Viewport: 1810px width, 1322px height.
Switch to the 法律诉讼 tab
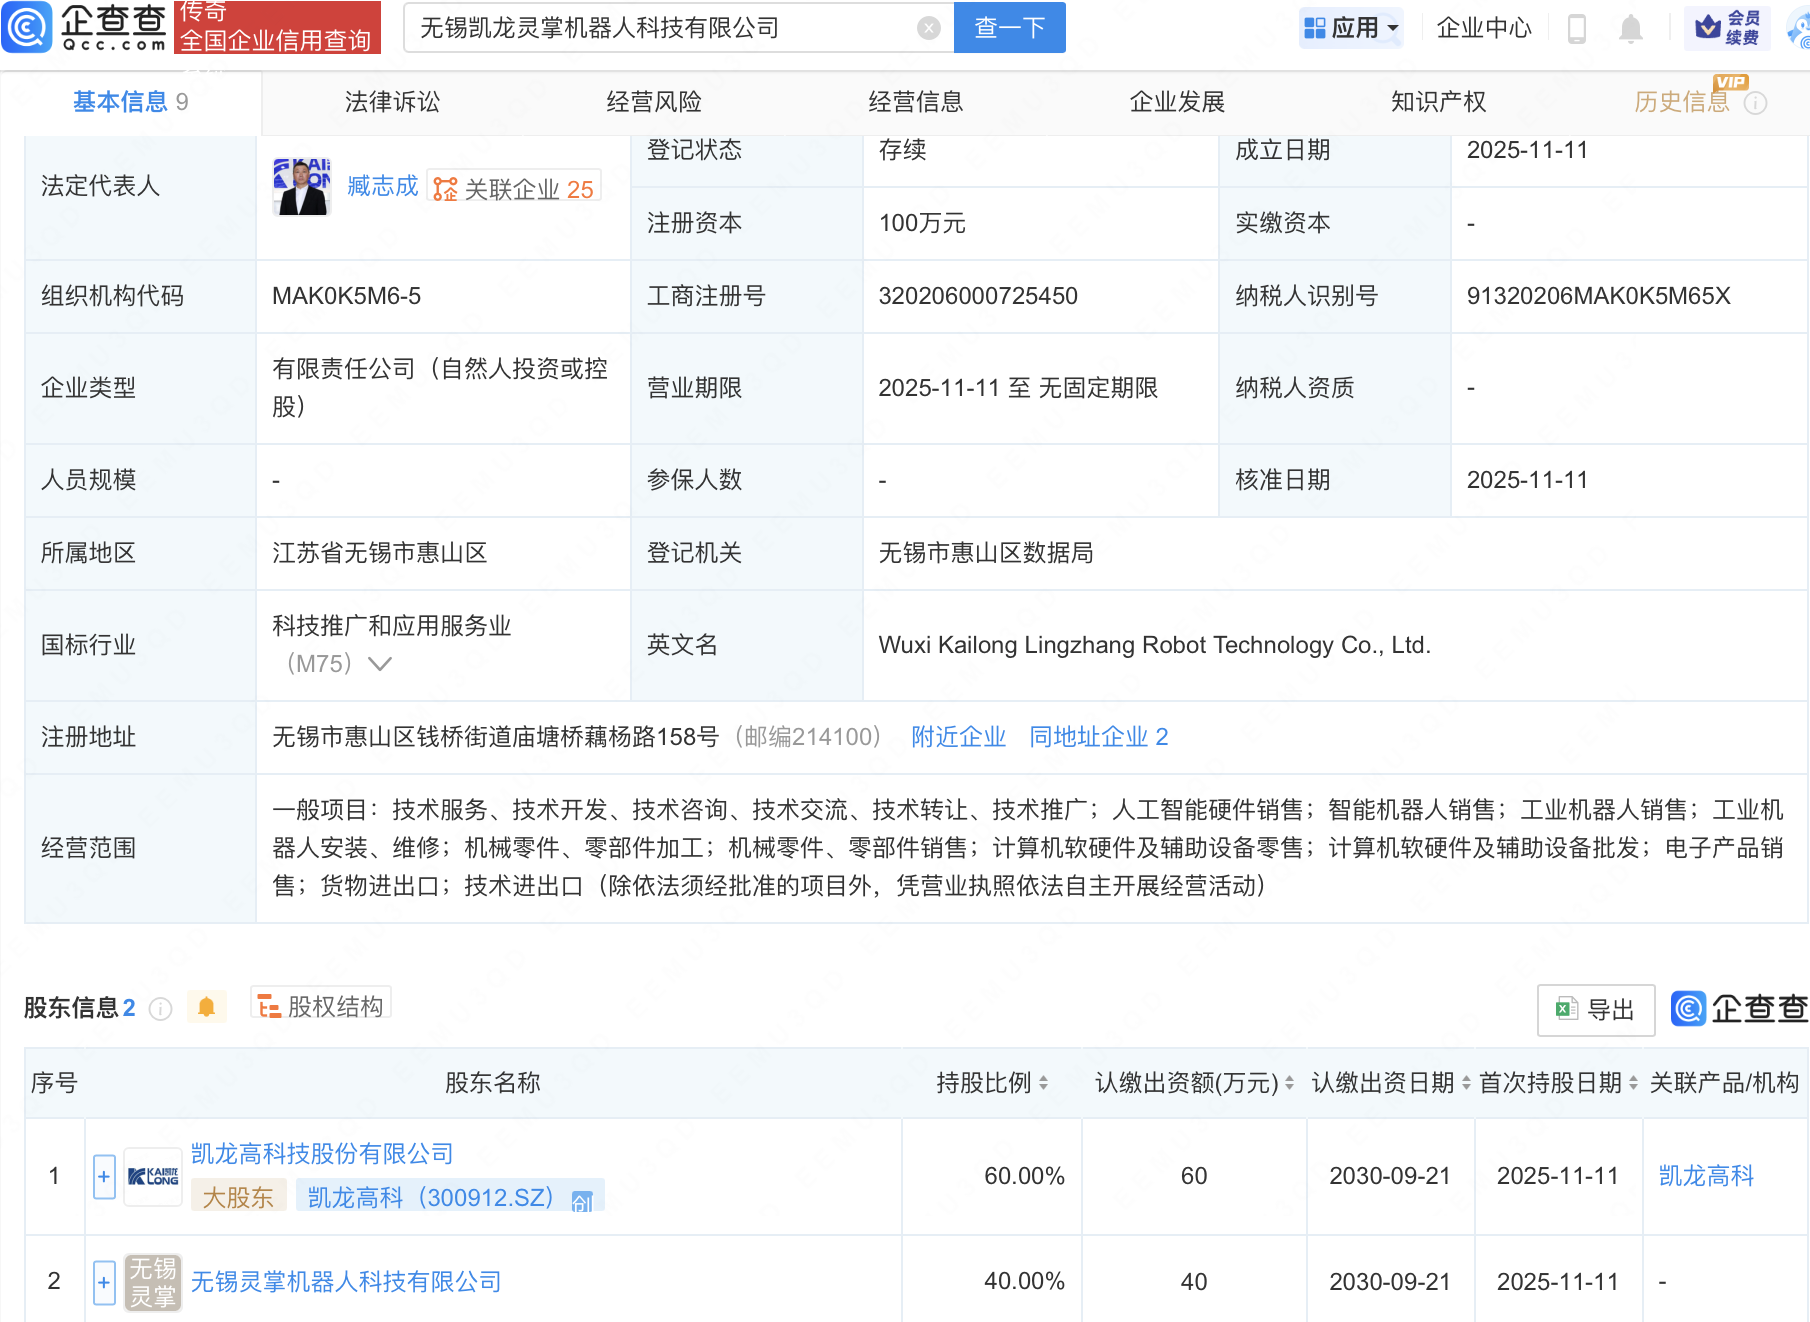[392, 102]
